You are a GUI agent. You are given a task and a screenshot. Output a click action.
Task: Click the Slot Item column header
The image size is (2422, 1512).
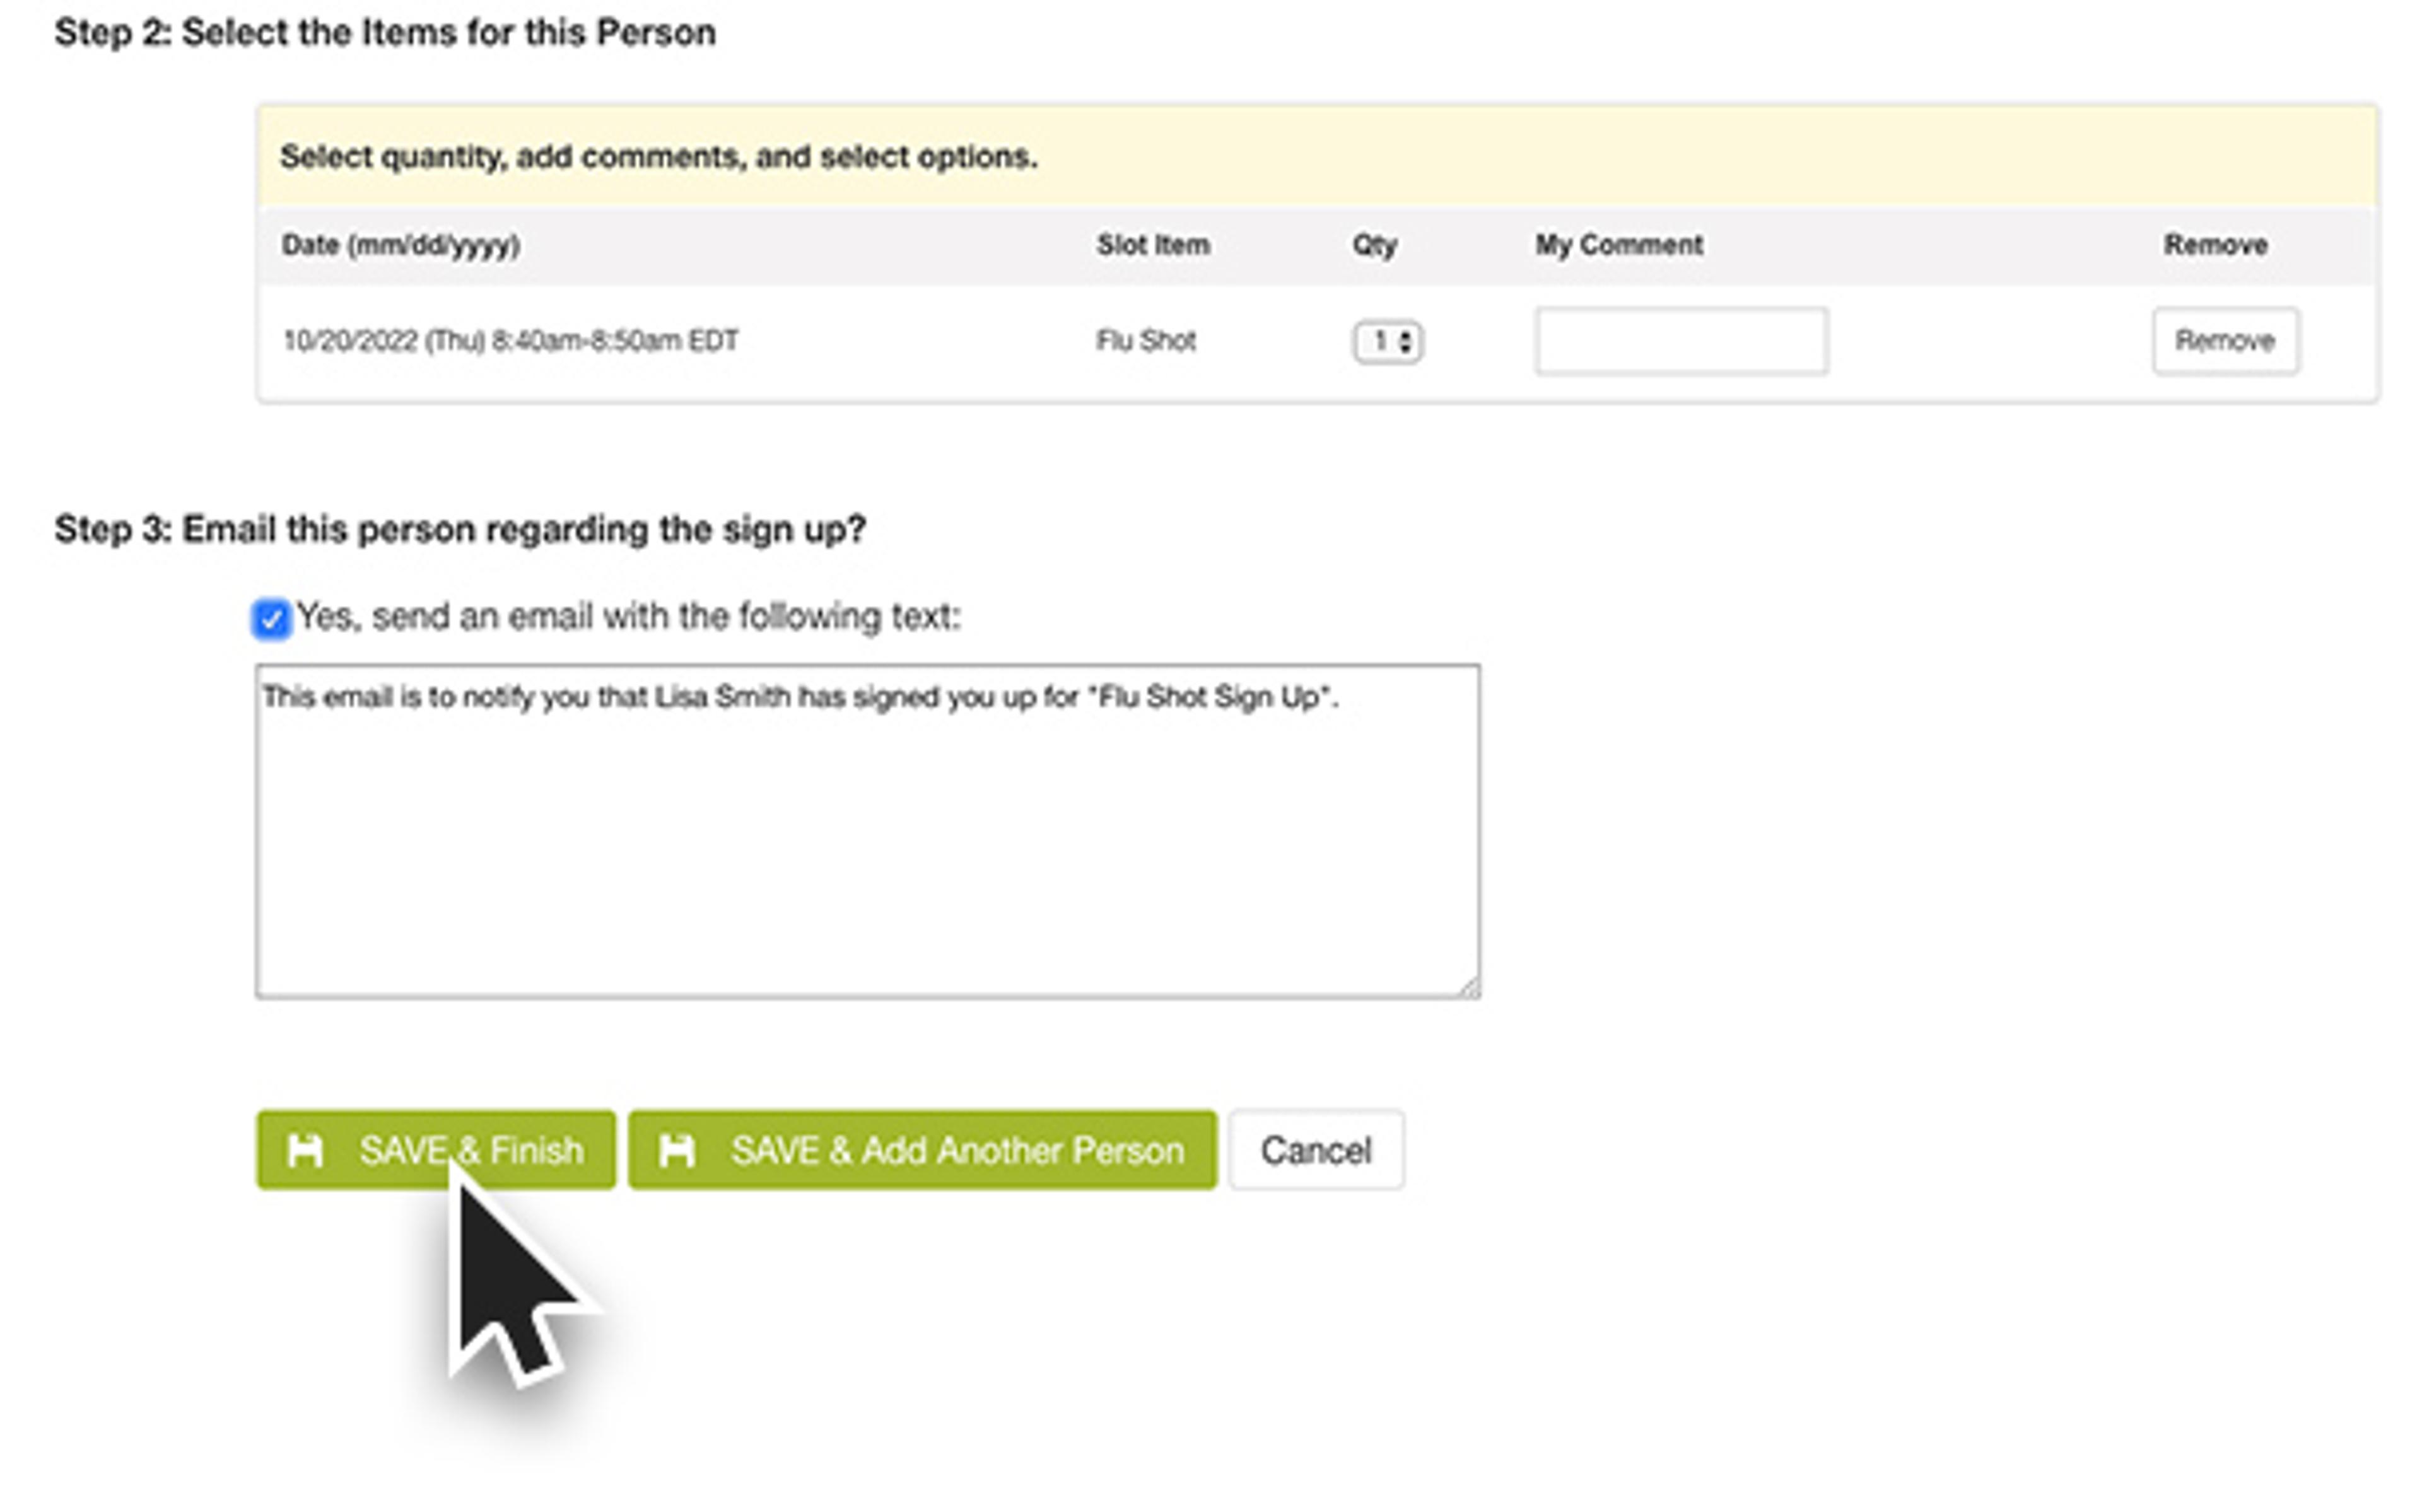[x=1152, y=245]
